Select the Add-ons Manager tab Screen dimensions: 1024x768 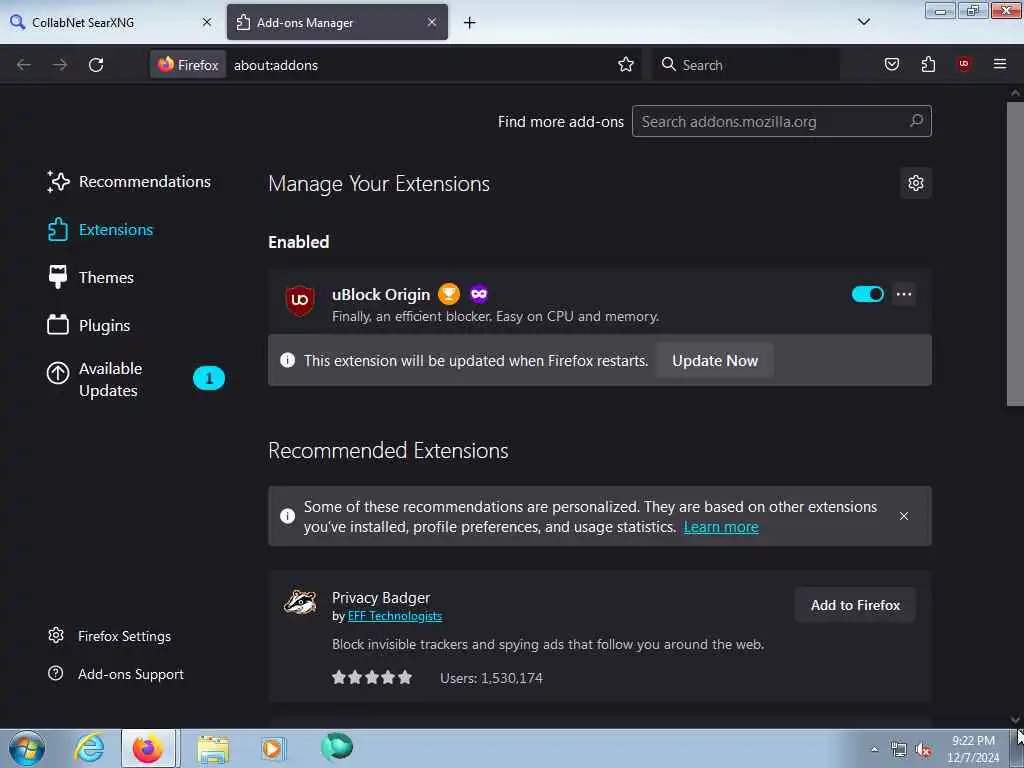tap(337, 22)
